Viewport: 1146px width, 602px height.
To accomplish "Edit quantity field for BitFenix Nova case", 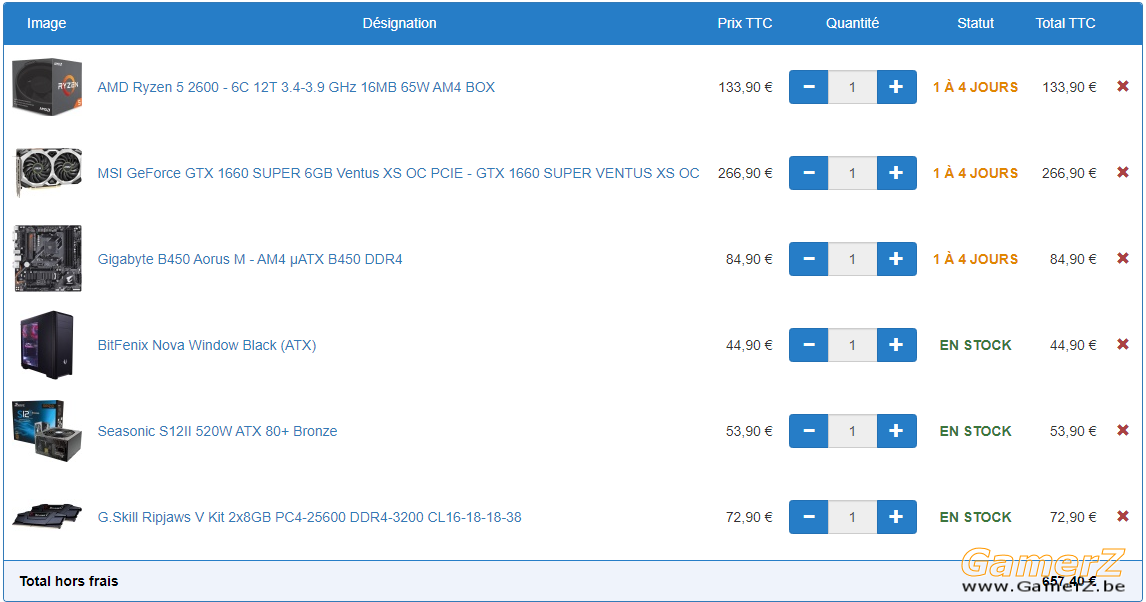I will pos(852,345).
